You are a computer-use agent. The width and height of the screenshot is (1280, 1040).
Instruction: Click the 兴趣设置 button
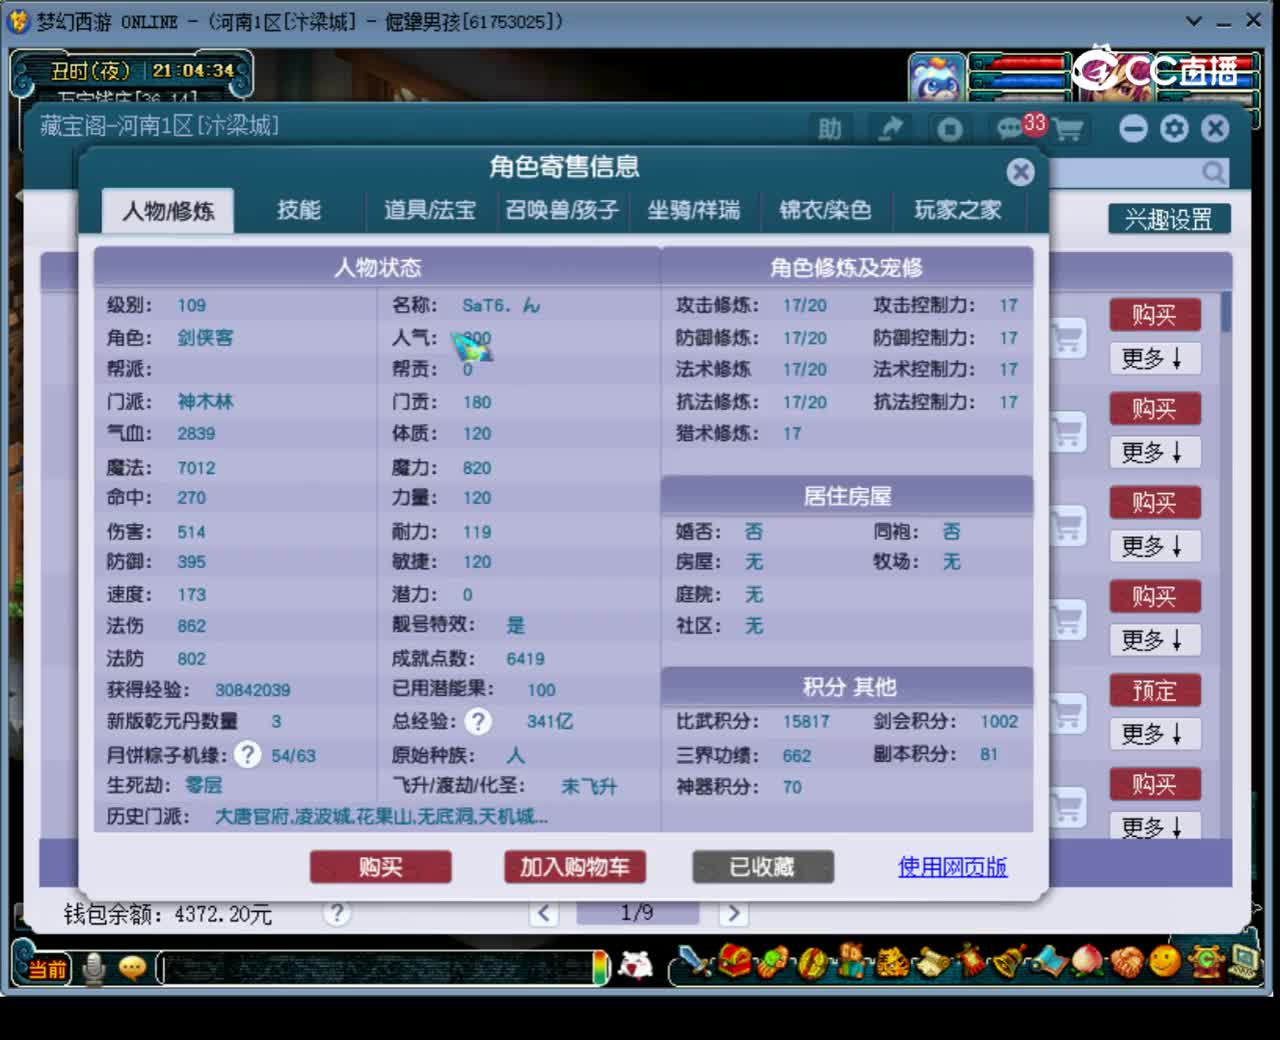tap(1169, 219)
